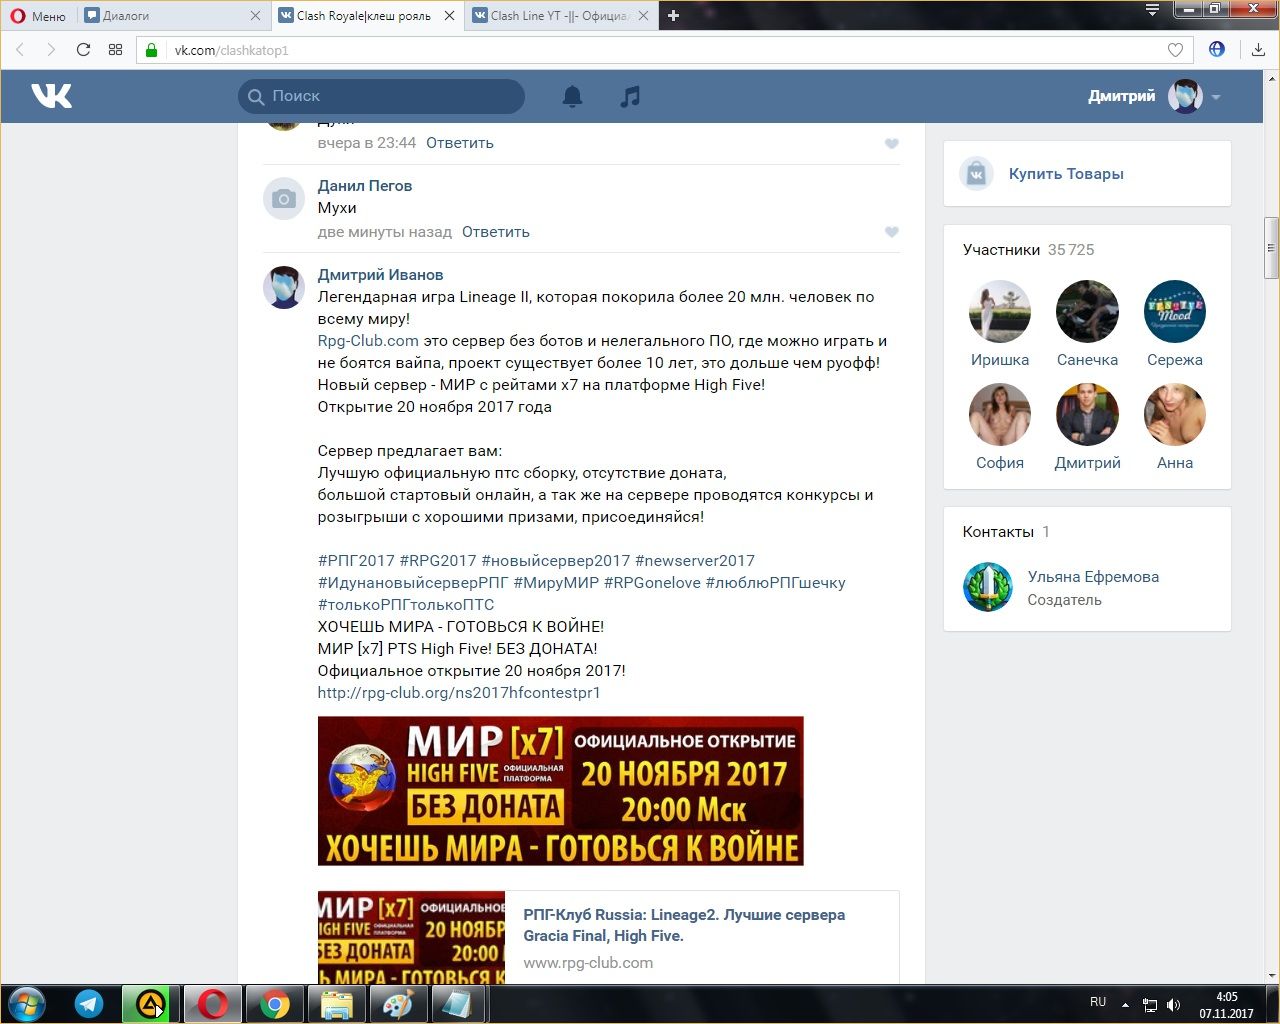
Task: Open the Дмитрий header avatar
Action: [x=1185, y=96]
